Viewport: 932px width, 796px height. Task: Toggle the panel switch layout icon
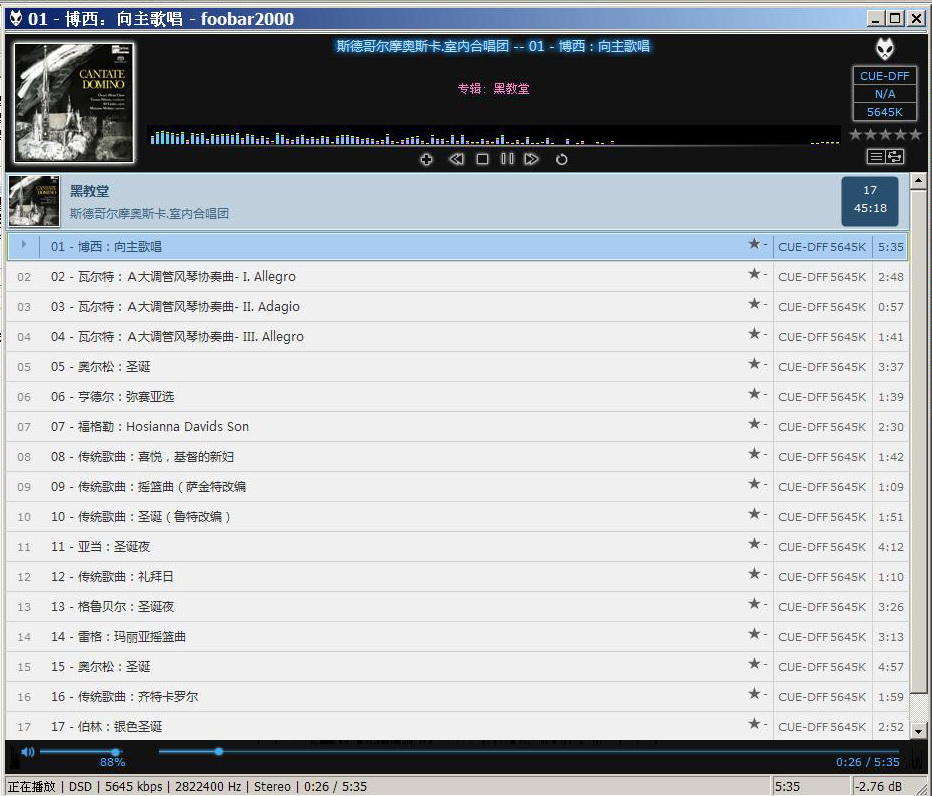[895, 156]
